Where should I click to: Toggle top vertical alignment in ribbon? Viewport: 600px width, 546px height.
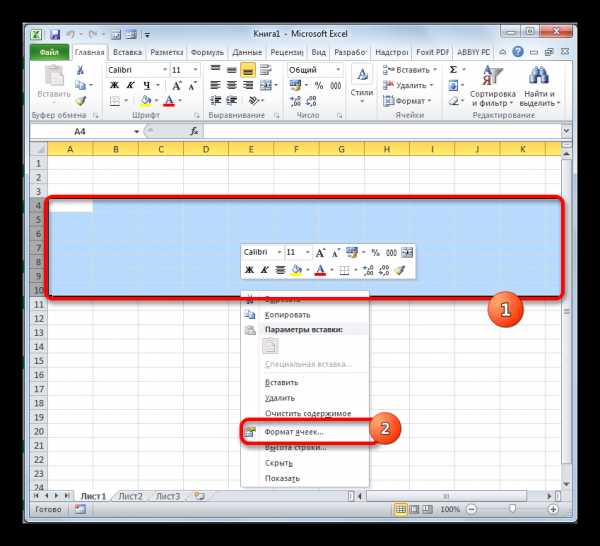pyautogui.click(x=215, y=70)
